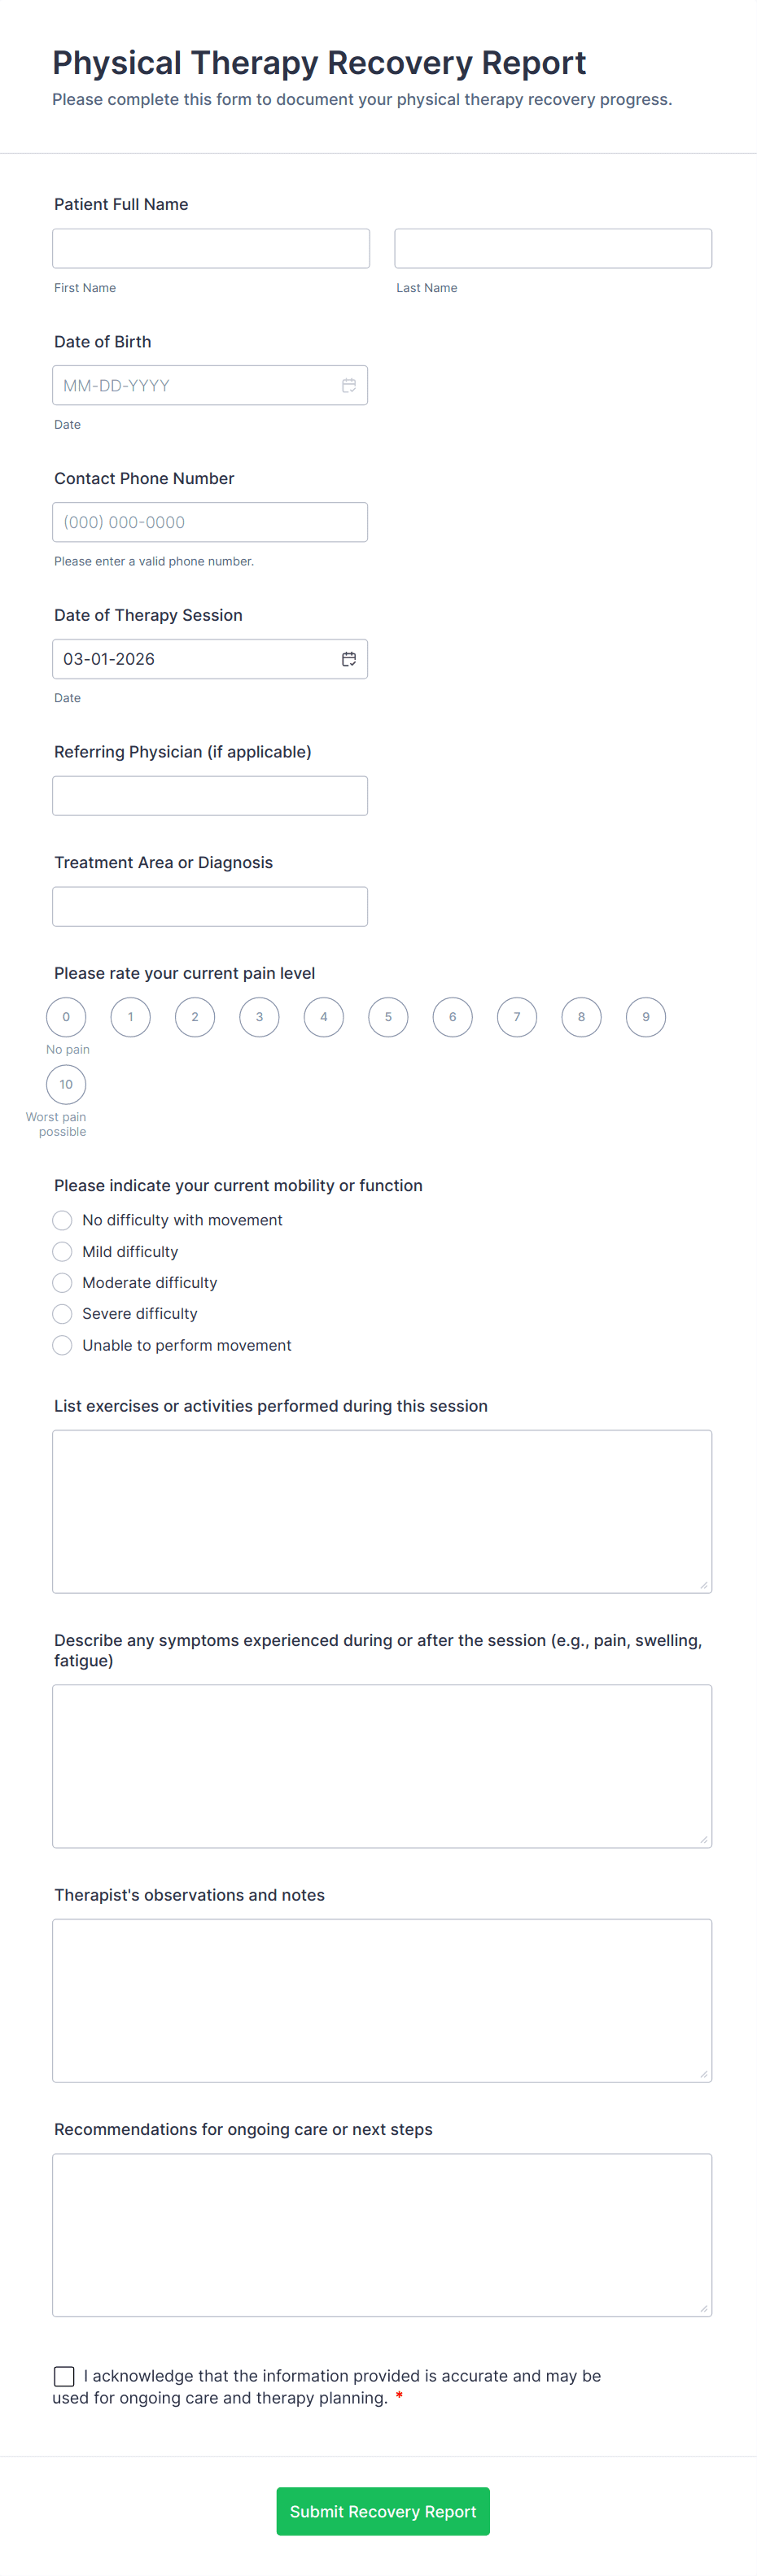757x2576 pixels.
Task: Open the Therapy Session date calendar icon
Action: (348, 659)
